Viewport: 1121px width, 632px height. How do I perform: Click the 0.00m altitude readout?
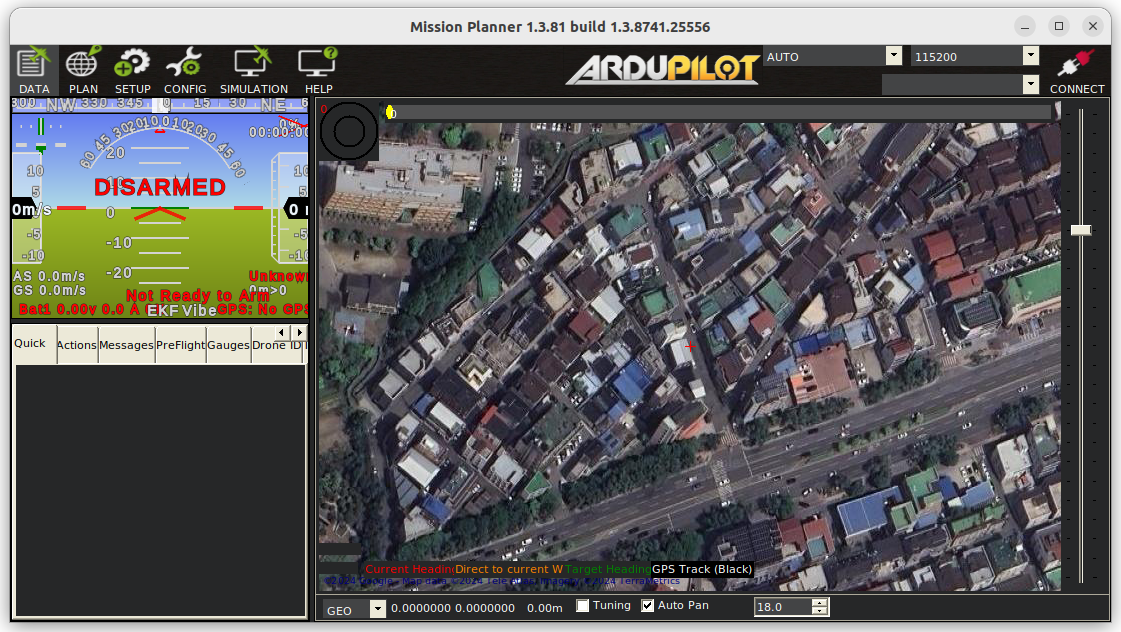click(x=545, y=608)
